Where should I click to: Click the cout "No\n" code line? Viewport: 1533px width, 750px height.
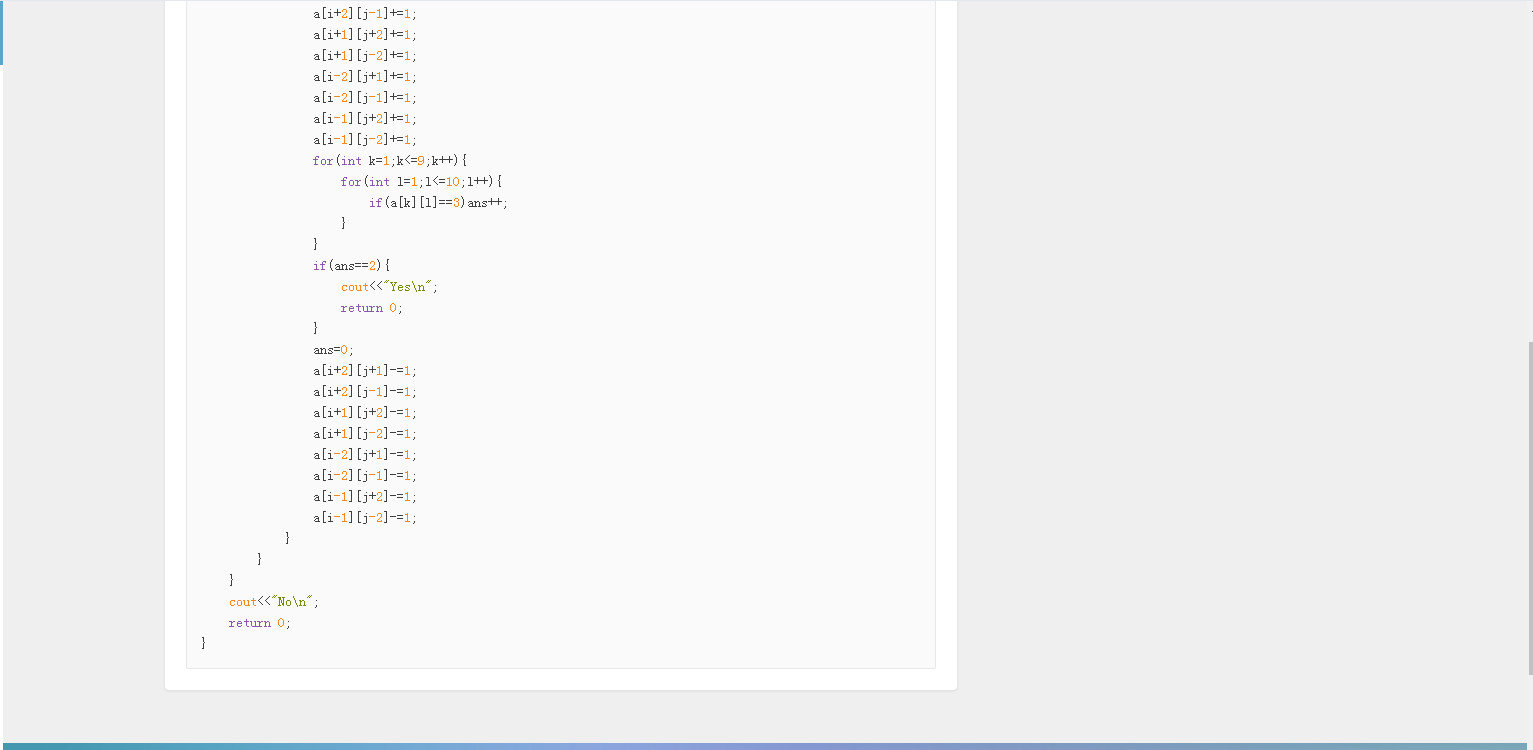(273, 602)
